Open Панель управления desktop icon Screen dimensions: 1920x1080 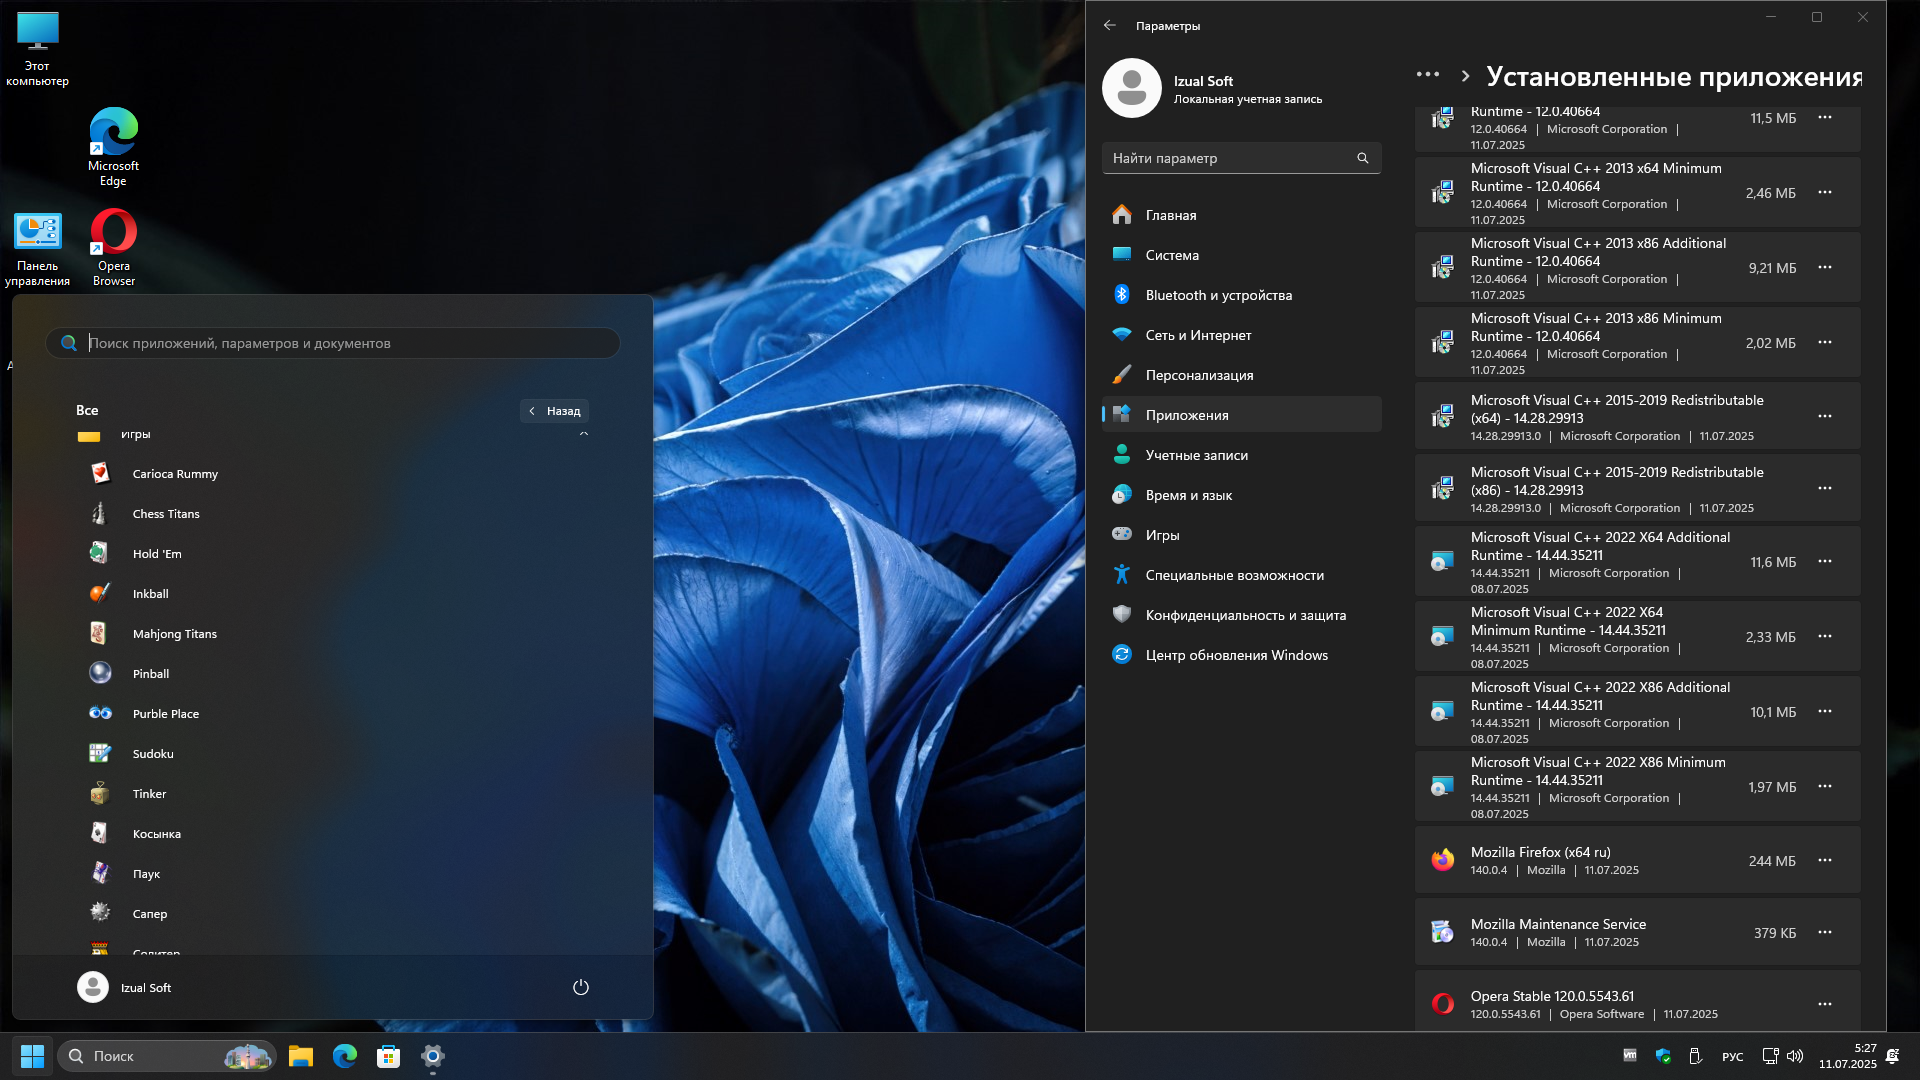pos(37,248)
